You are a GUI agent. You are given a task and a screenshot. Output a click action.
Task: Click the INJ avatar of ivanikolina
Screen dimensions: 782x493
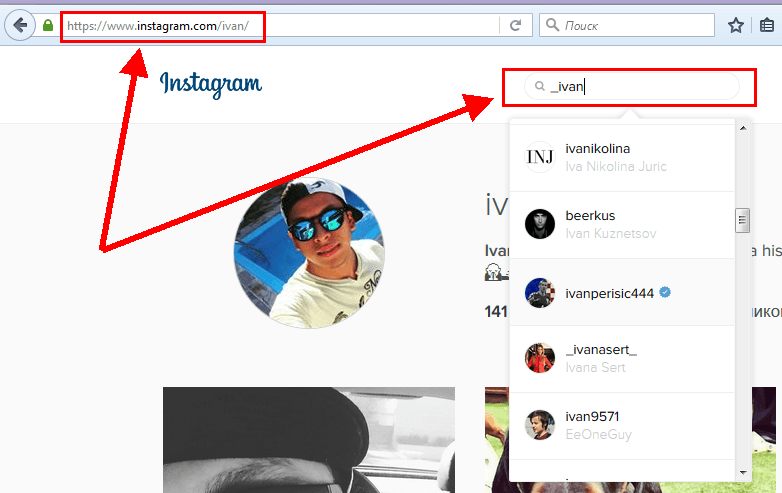(x=540, y=157)
